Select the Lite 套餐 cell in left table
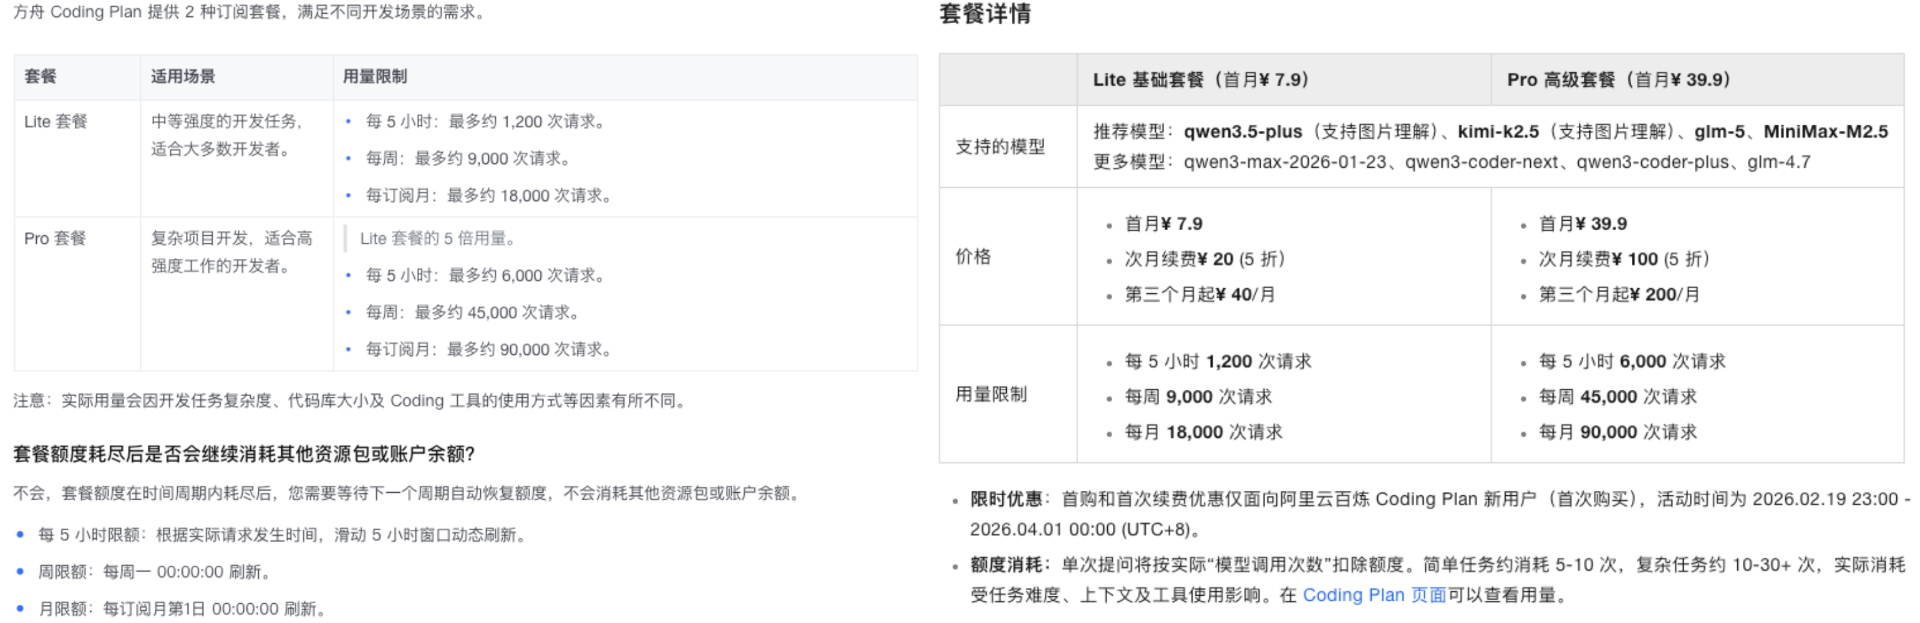This screenshot has height=623, width=1920. 56,122
